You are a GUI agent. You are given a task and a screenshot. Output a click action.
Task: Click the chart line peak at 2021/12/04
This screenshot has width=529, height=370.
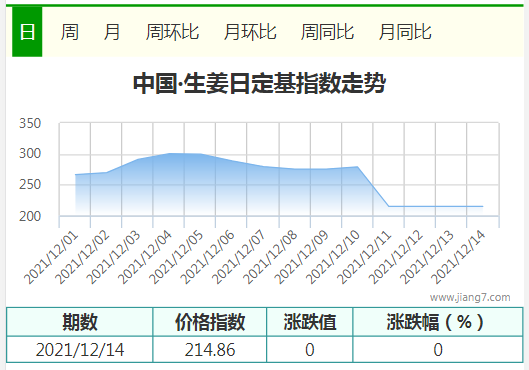169,153
